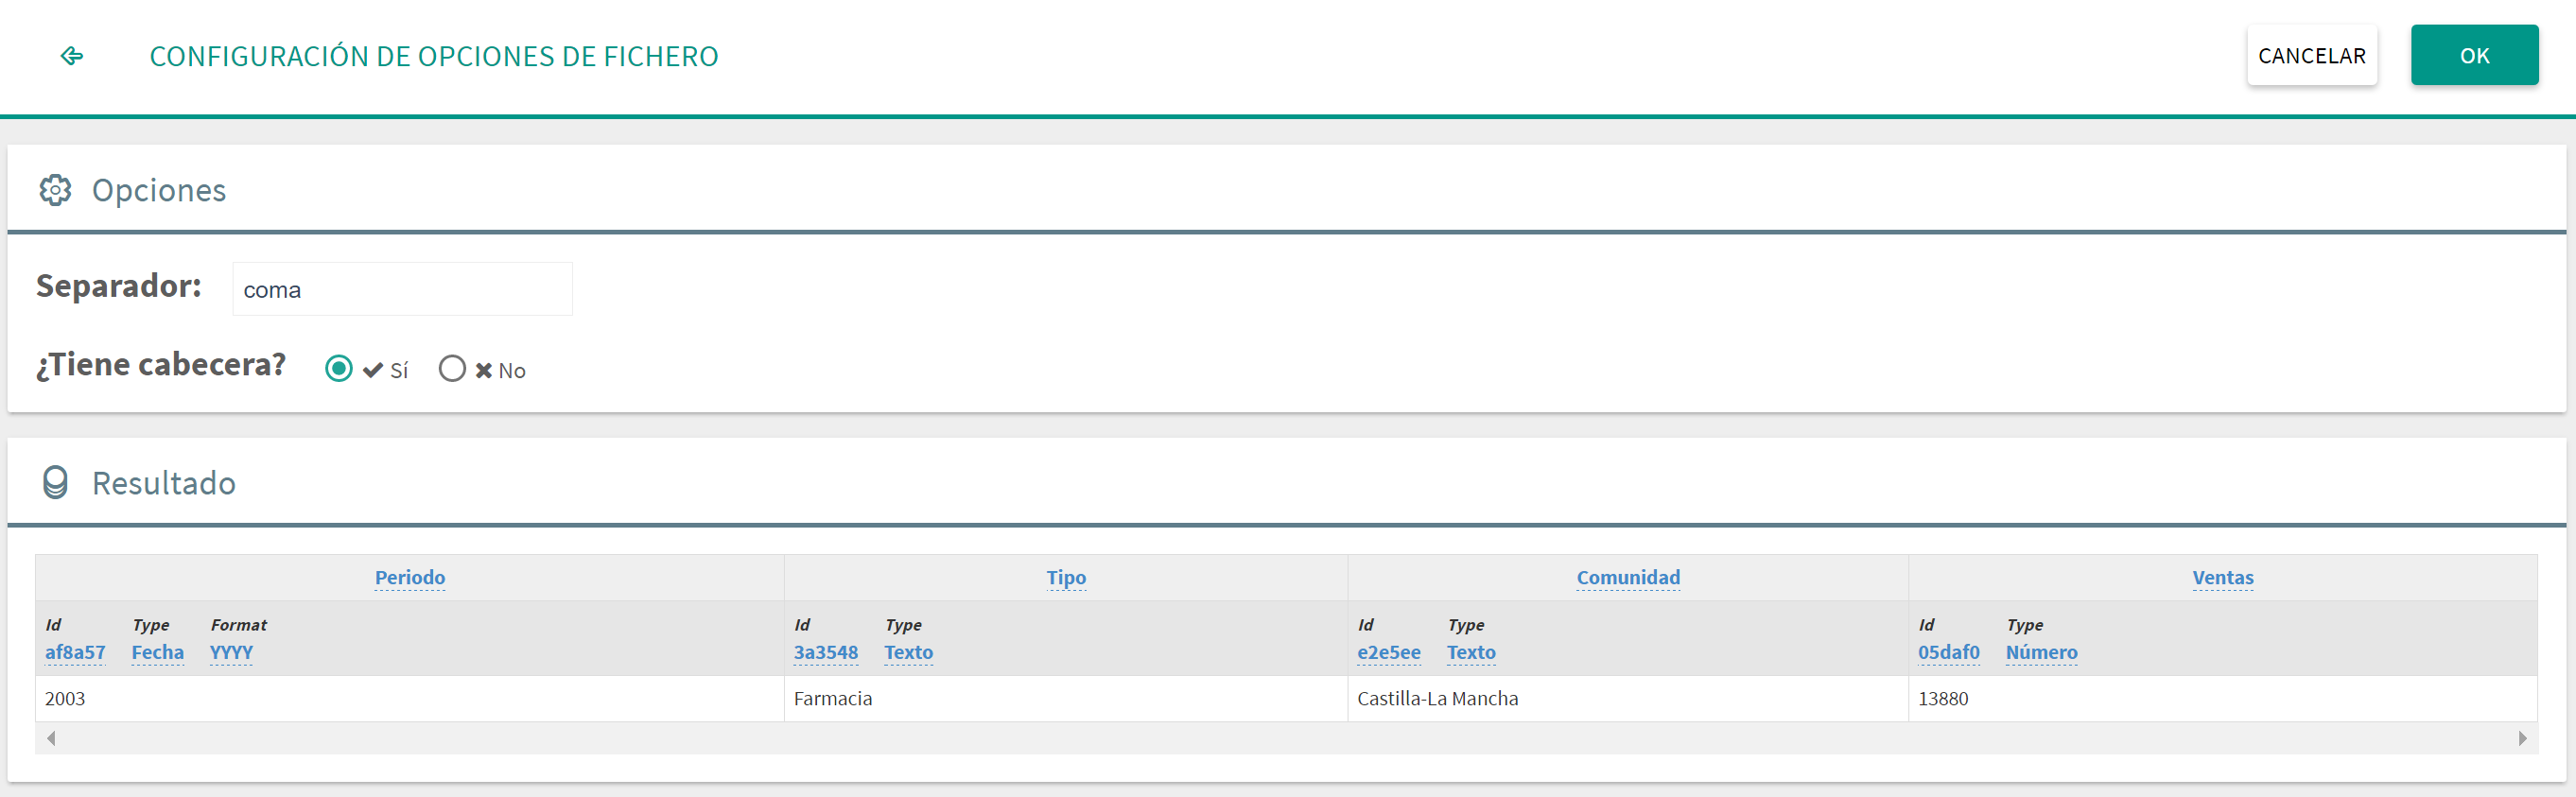Change Periodo format YYYY

pyautogui.click(x=231, y=652)
